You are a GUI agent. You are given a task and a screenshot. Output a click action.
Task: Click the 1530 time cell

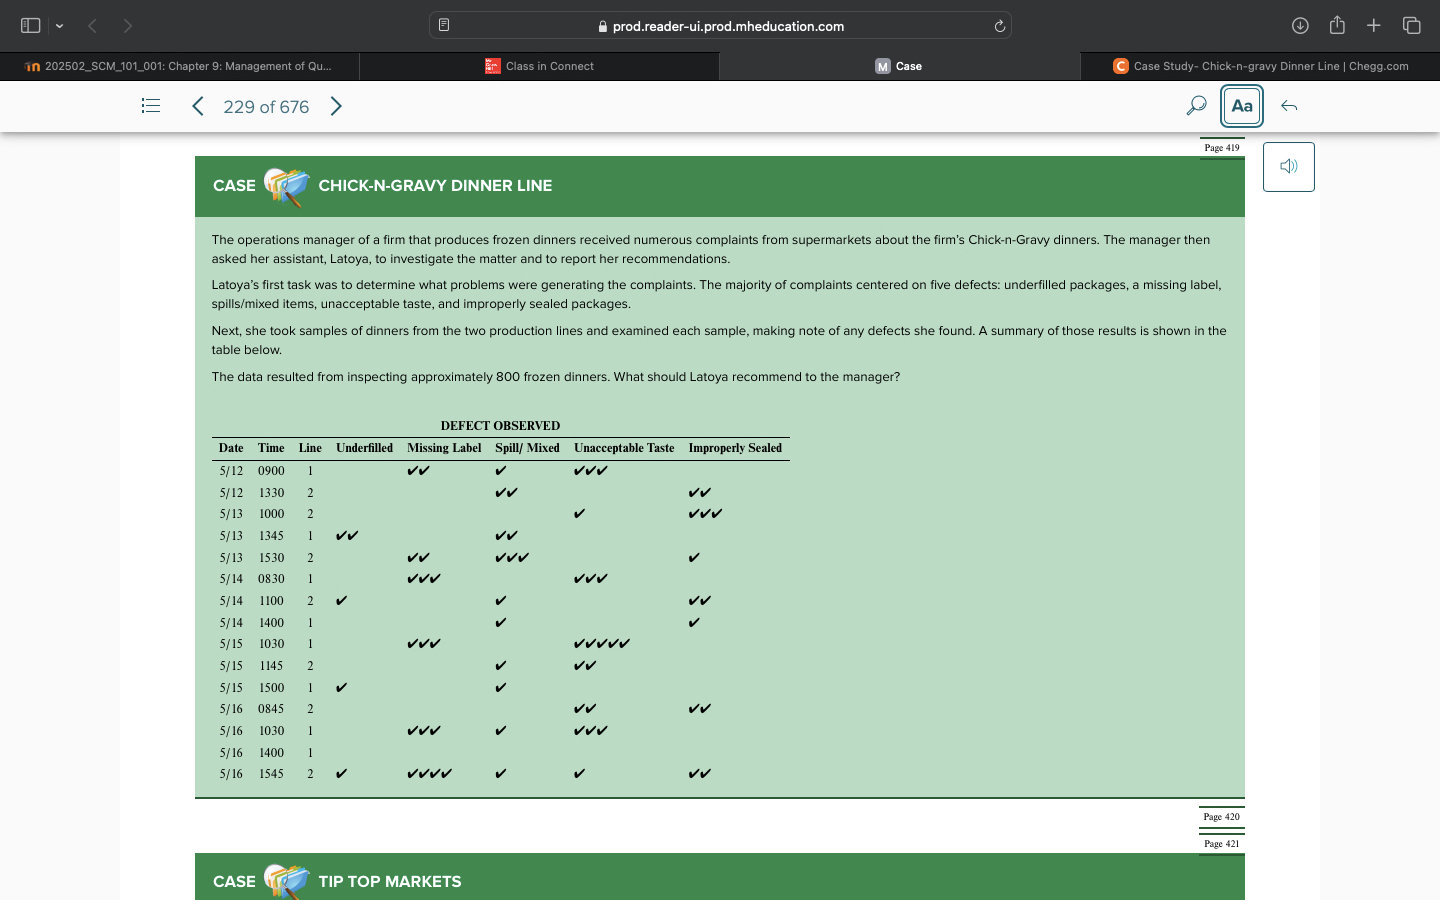coord(271,558)
